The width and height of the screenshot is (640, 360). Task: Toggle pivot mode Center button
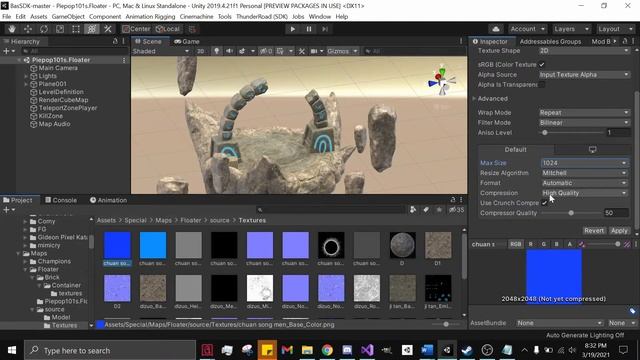tap(136, 29)
